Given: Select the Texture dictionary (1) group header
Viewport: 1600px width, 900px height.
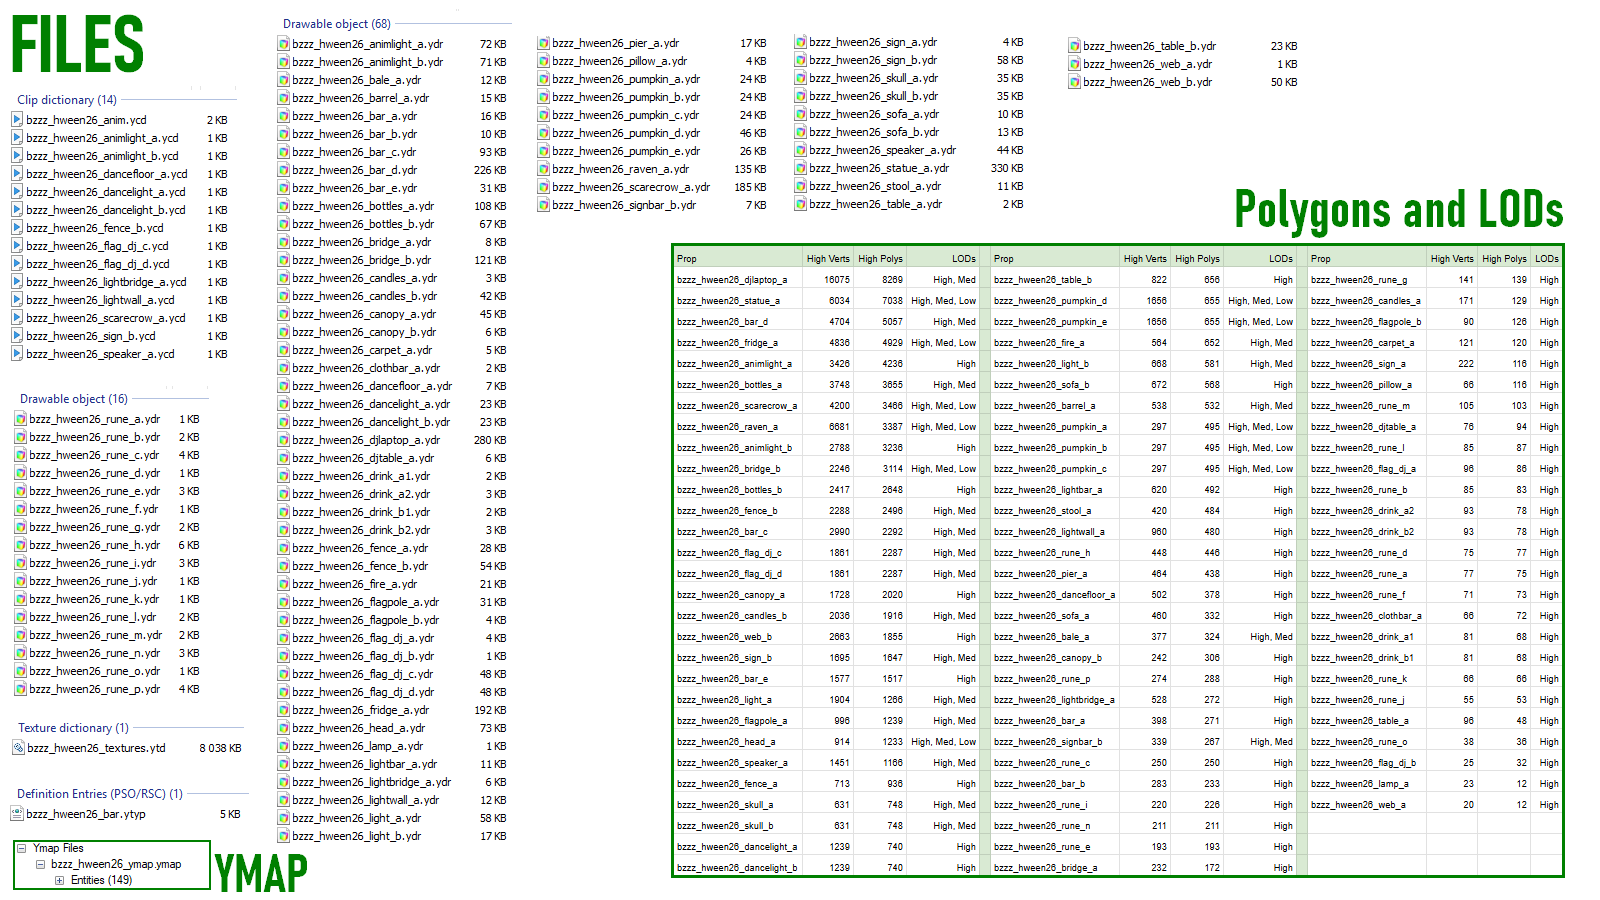Looking at the screenshot, I should click(74, 728).
